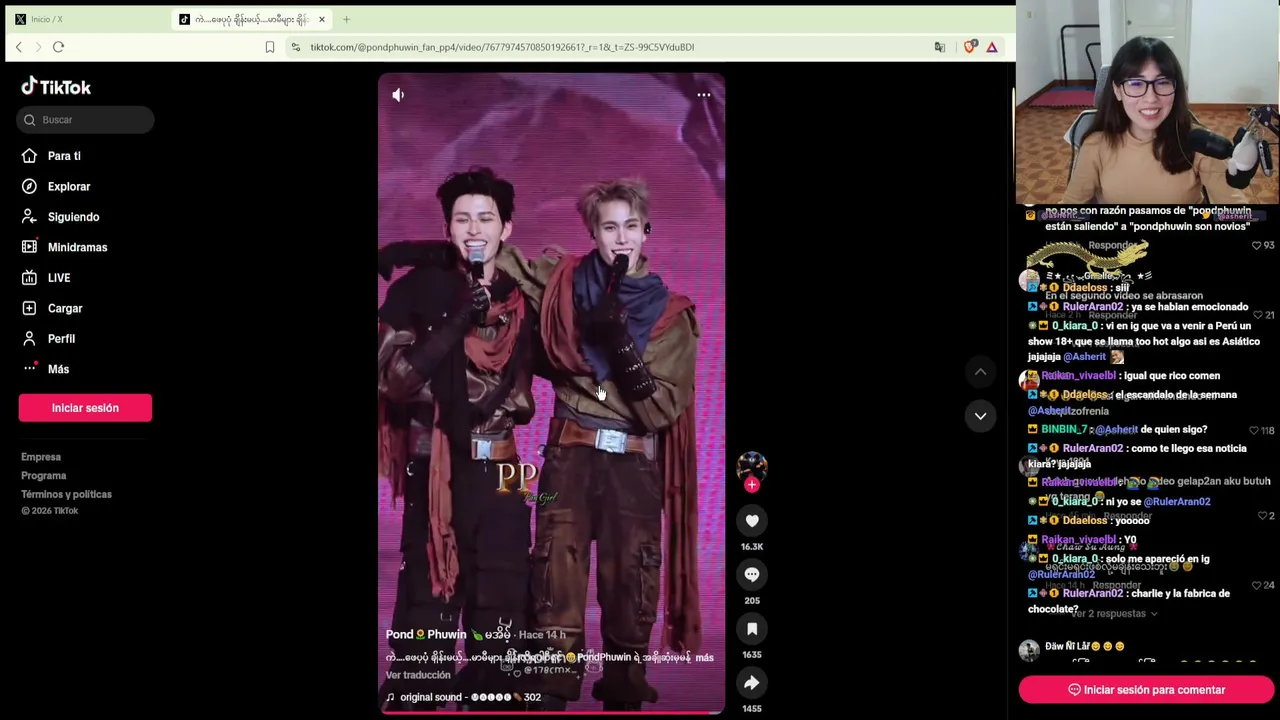Image resolution: width=1280 pixels, height=720 pixels.
Task: Expand 'Ver 2 respuestas' in the comments
Action: [1114, 614]
